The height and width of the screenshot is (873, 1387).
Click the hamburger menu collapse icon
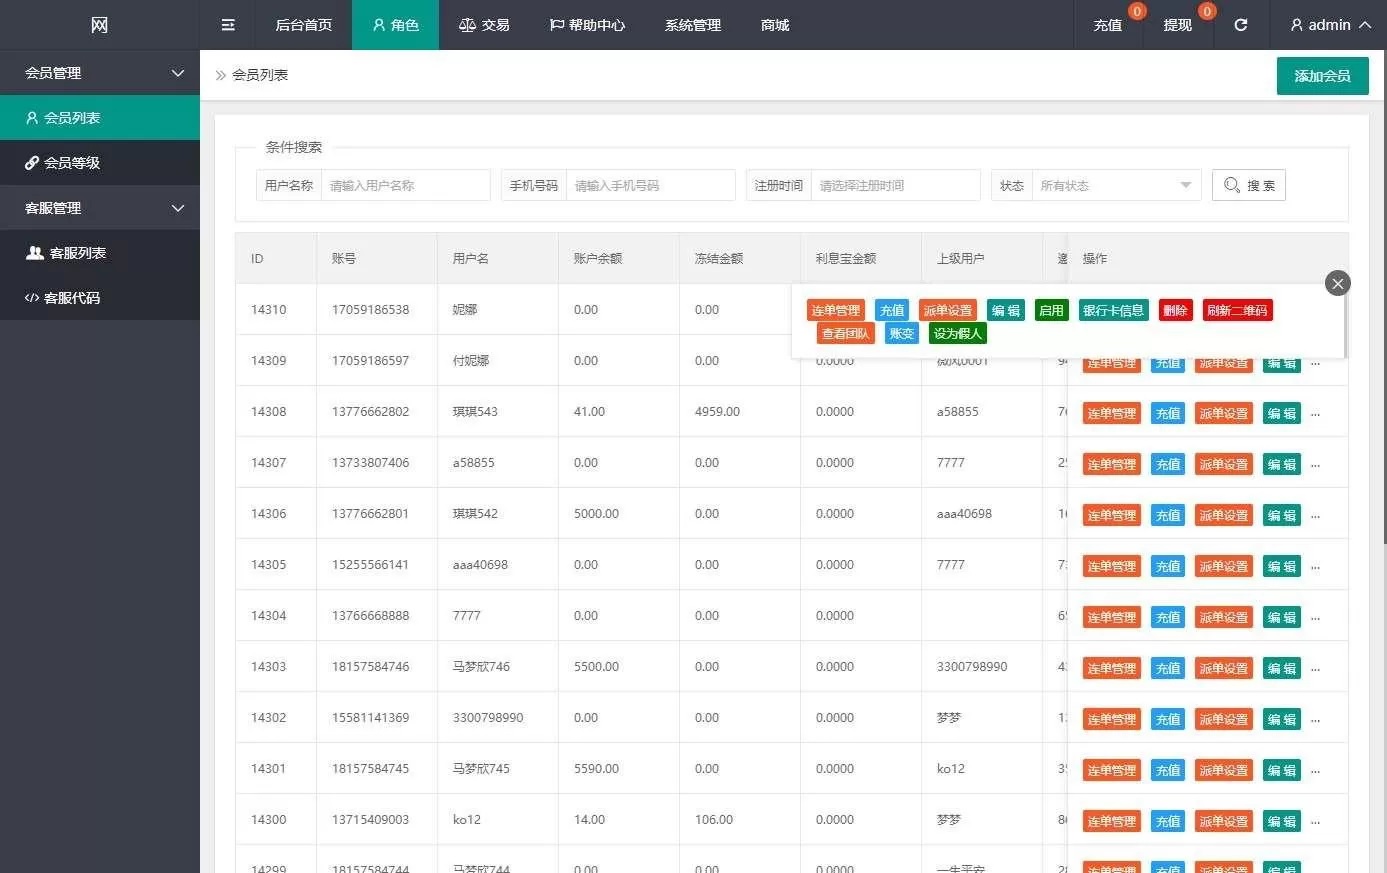coord(228,25)
